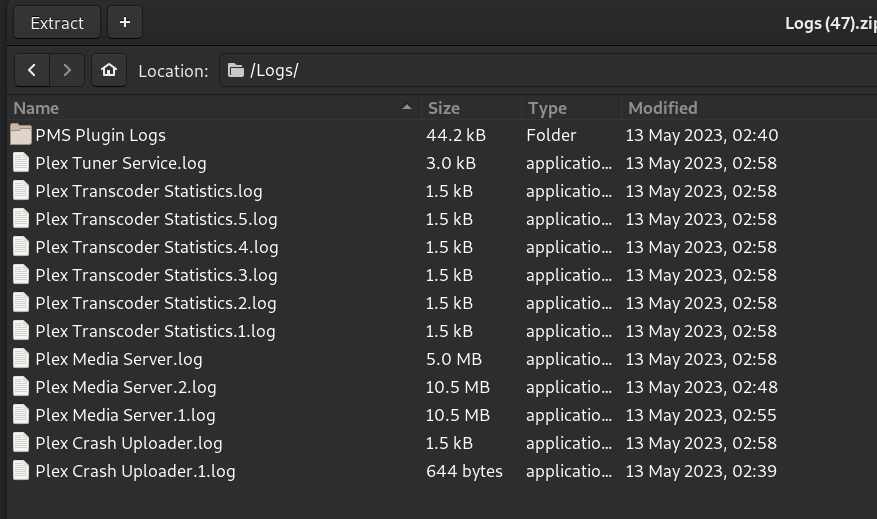Select Plex Transcoder Statistics.5.log
Viewport: 877px width, 519px height.
click(156, 219)
